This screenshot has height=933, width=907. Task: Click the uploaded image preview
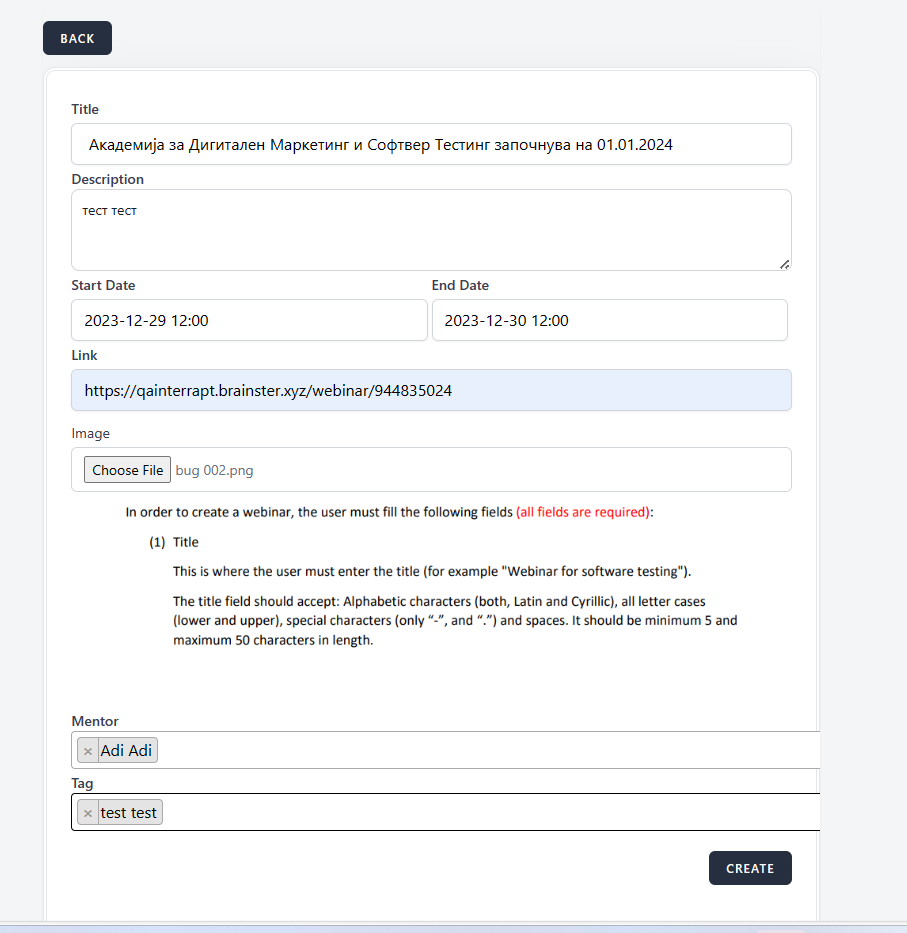(x=430, y=580)
